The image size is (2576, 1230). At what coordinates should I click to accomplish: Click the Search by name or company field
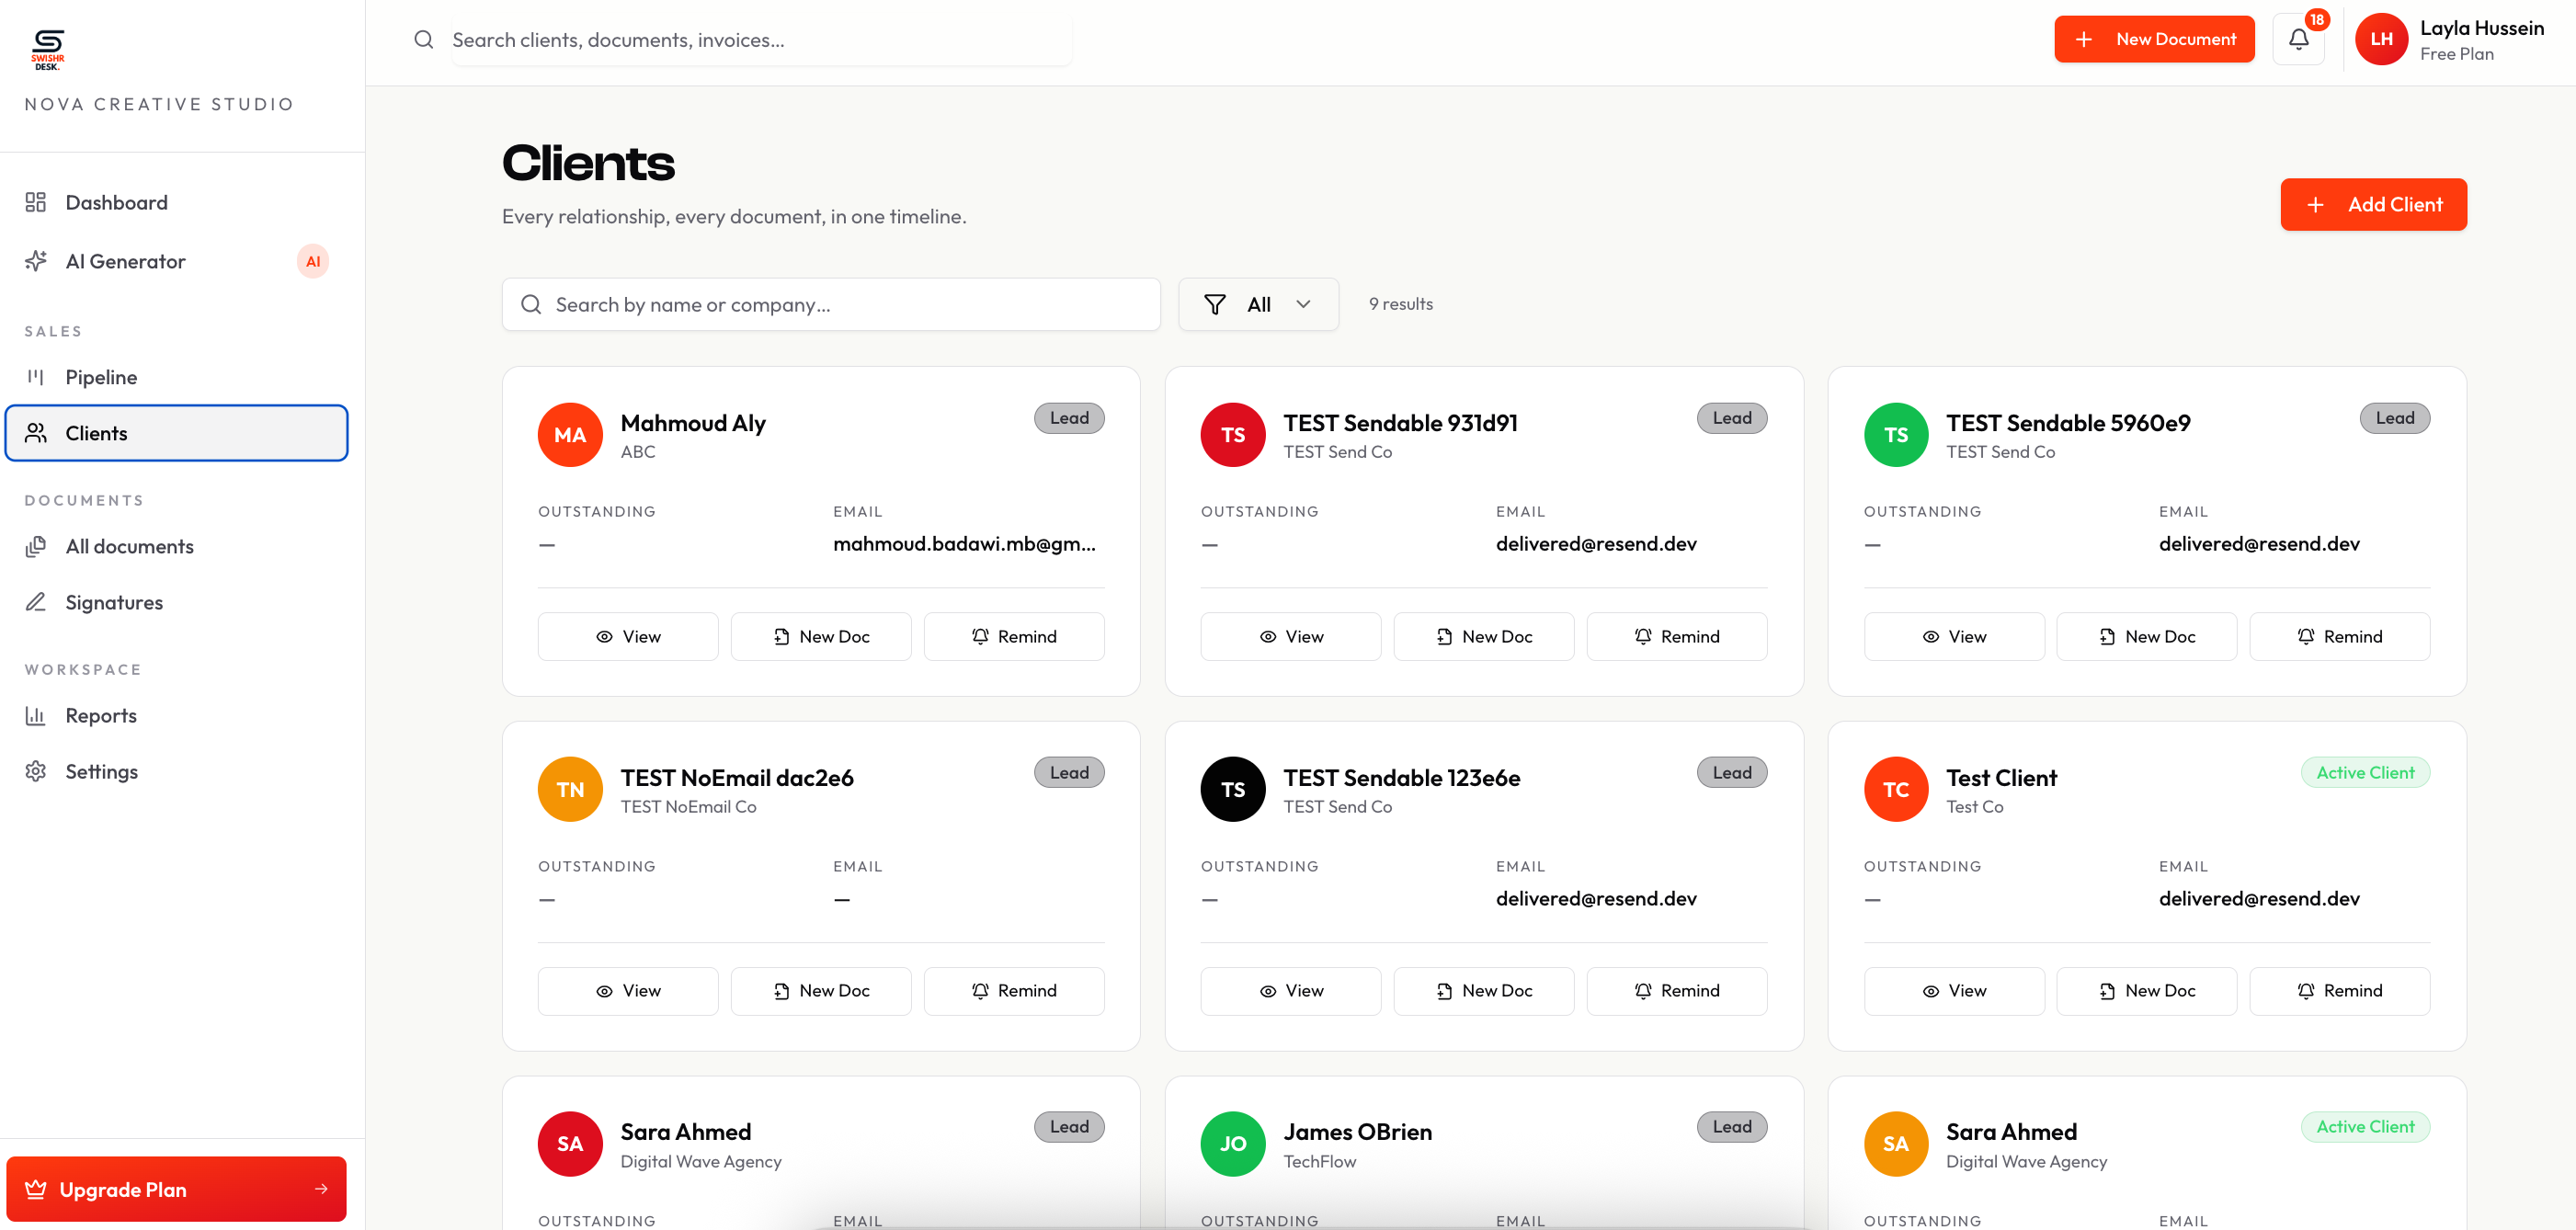tap(831, 304)
